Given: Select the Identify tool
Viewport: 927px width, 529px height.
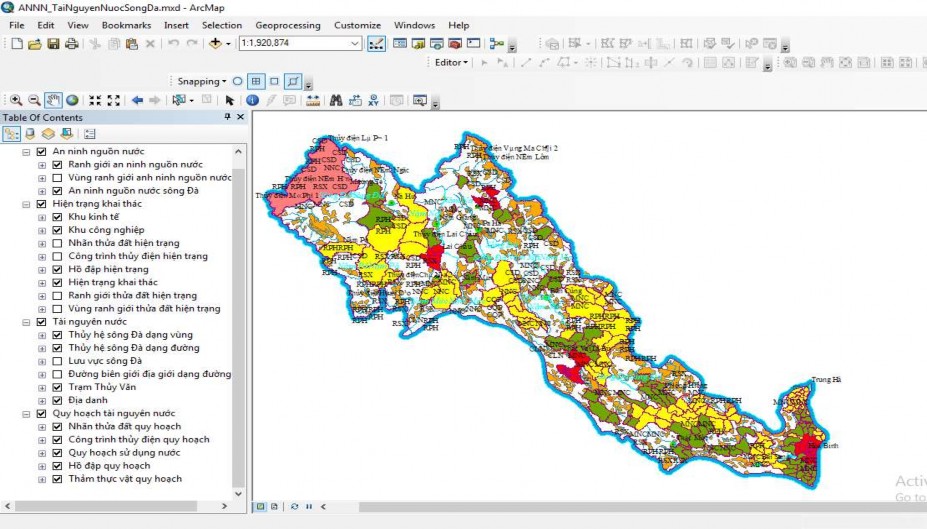Looking at the screenshot, I should point(252,100).
